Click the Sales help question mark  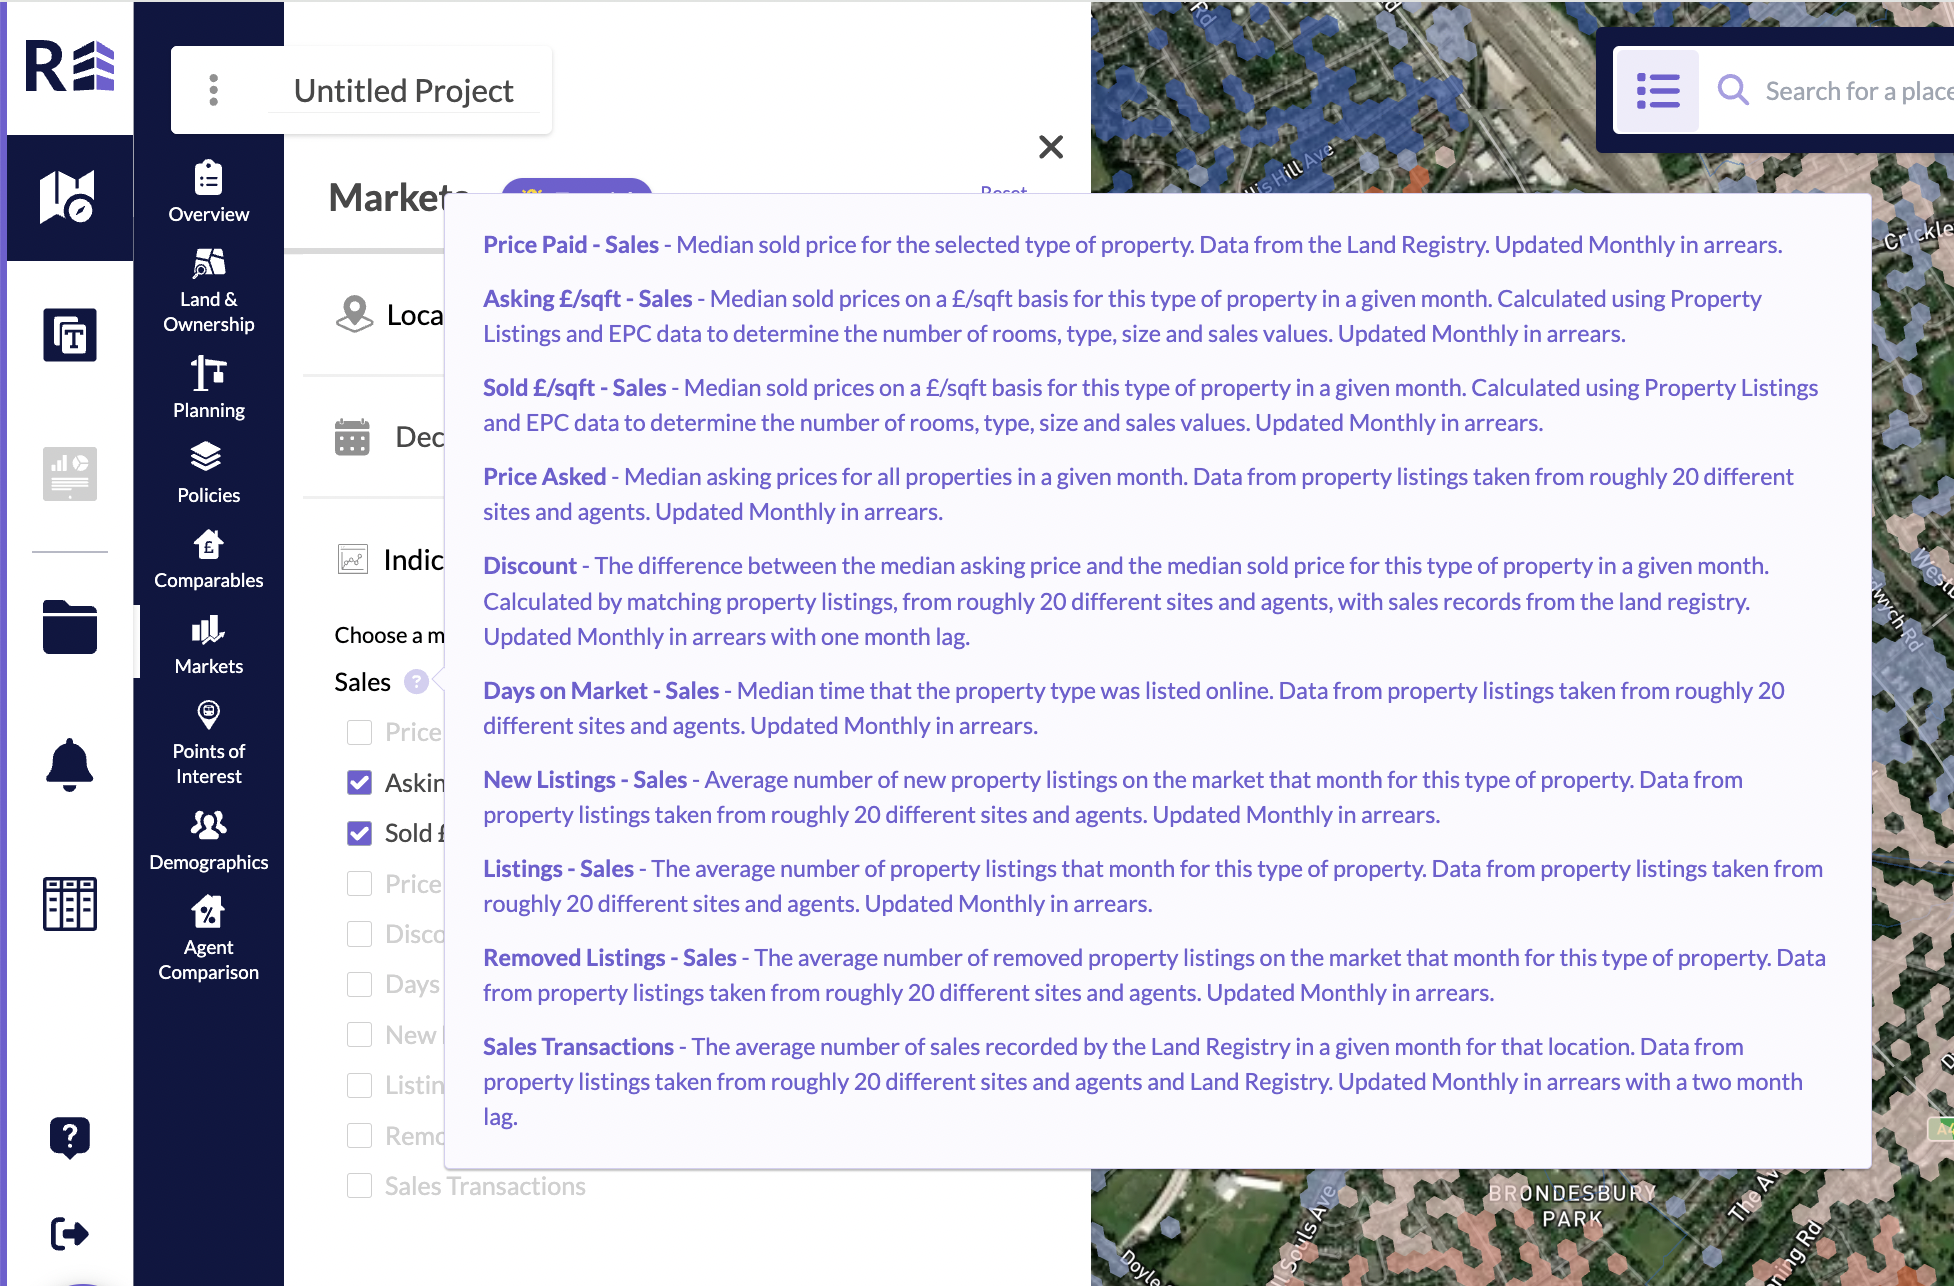pos(416,682)
